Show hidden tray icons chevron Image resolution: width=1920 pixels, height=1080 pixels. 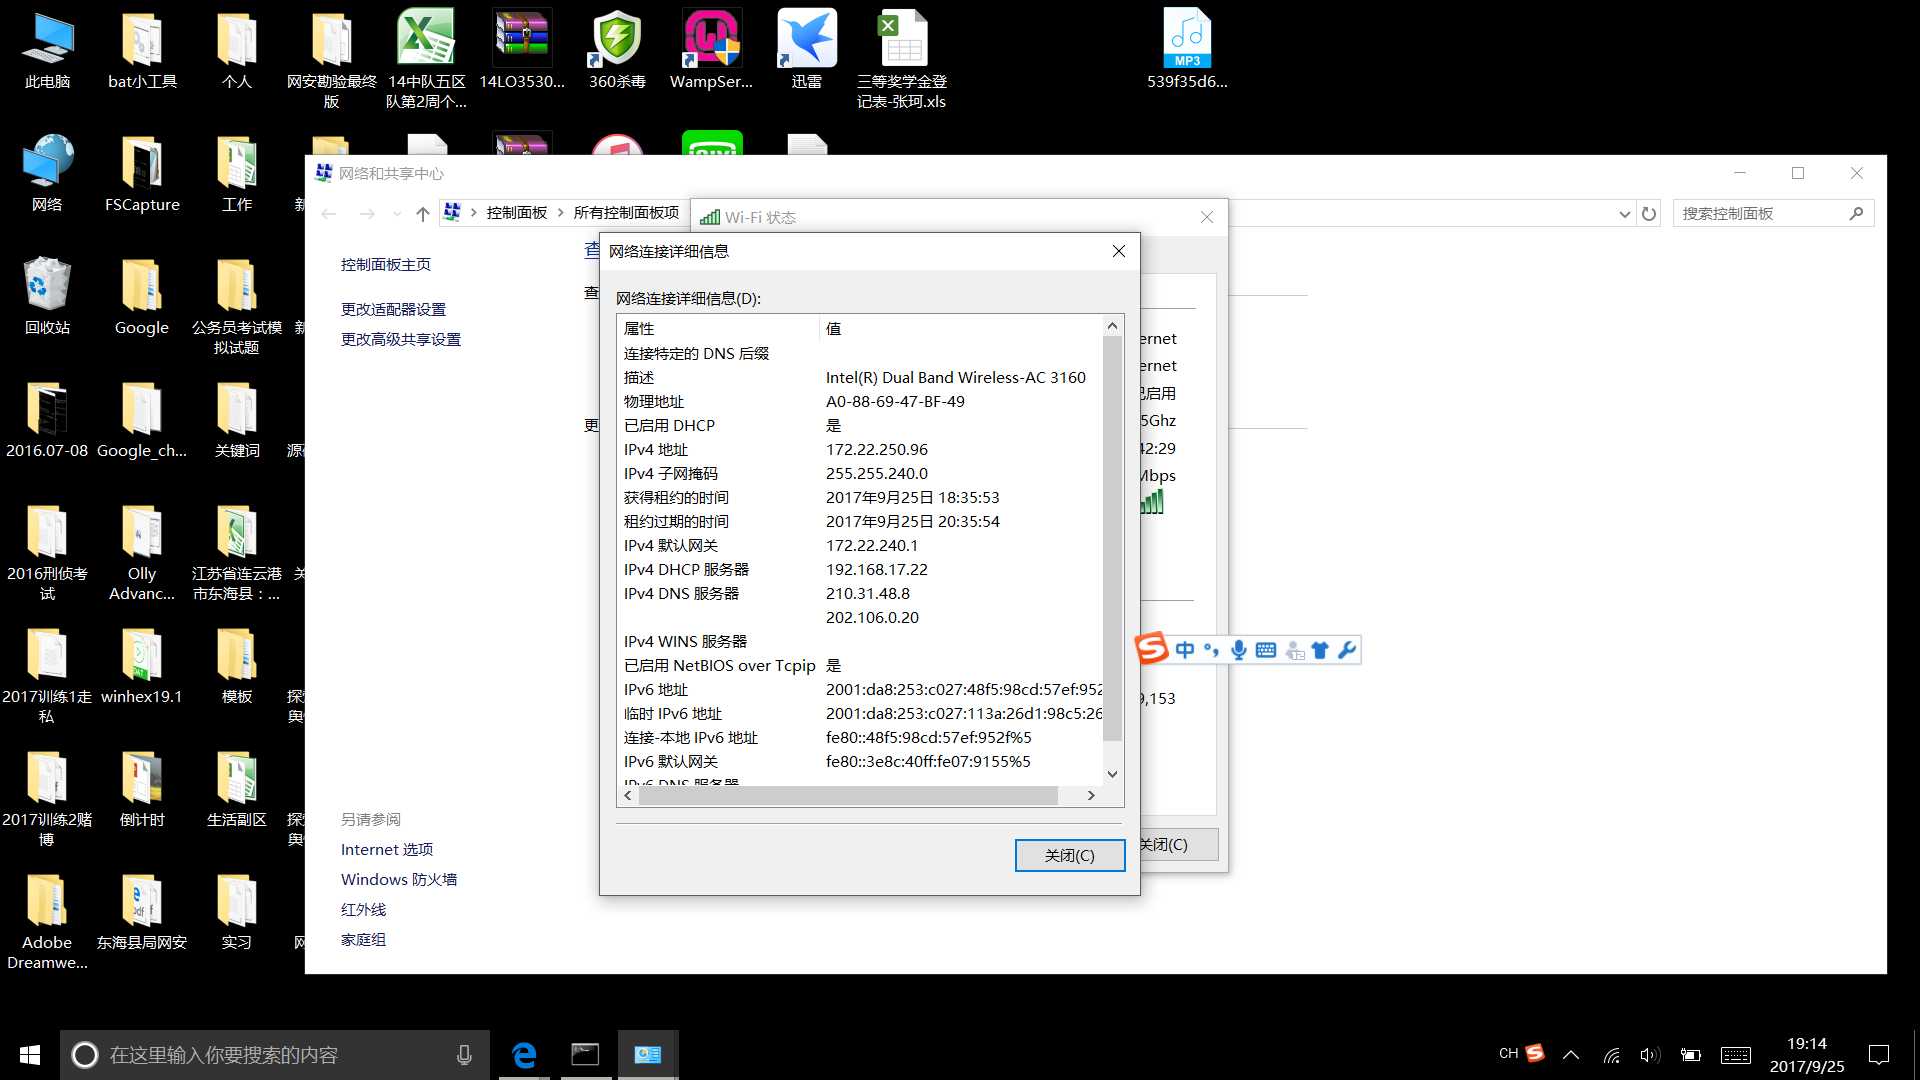[1571, 1055]
